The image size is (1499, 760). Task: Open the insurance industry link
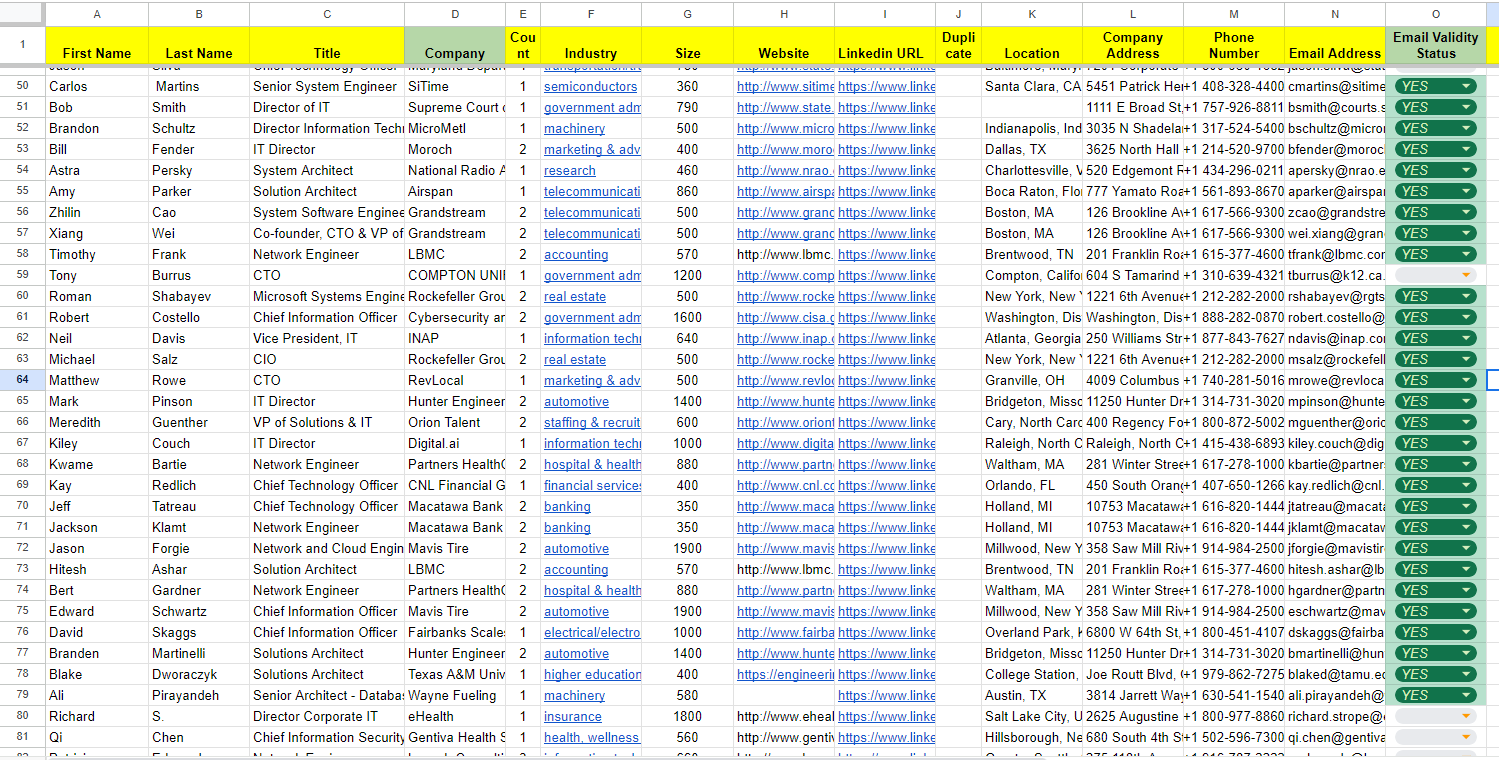[573, 716]
